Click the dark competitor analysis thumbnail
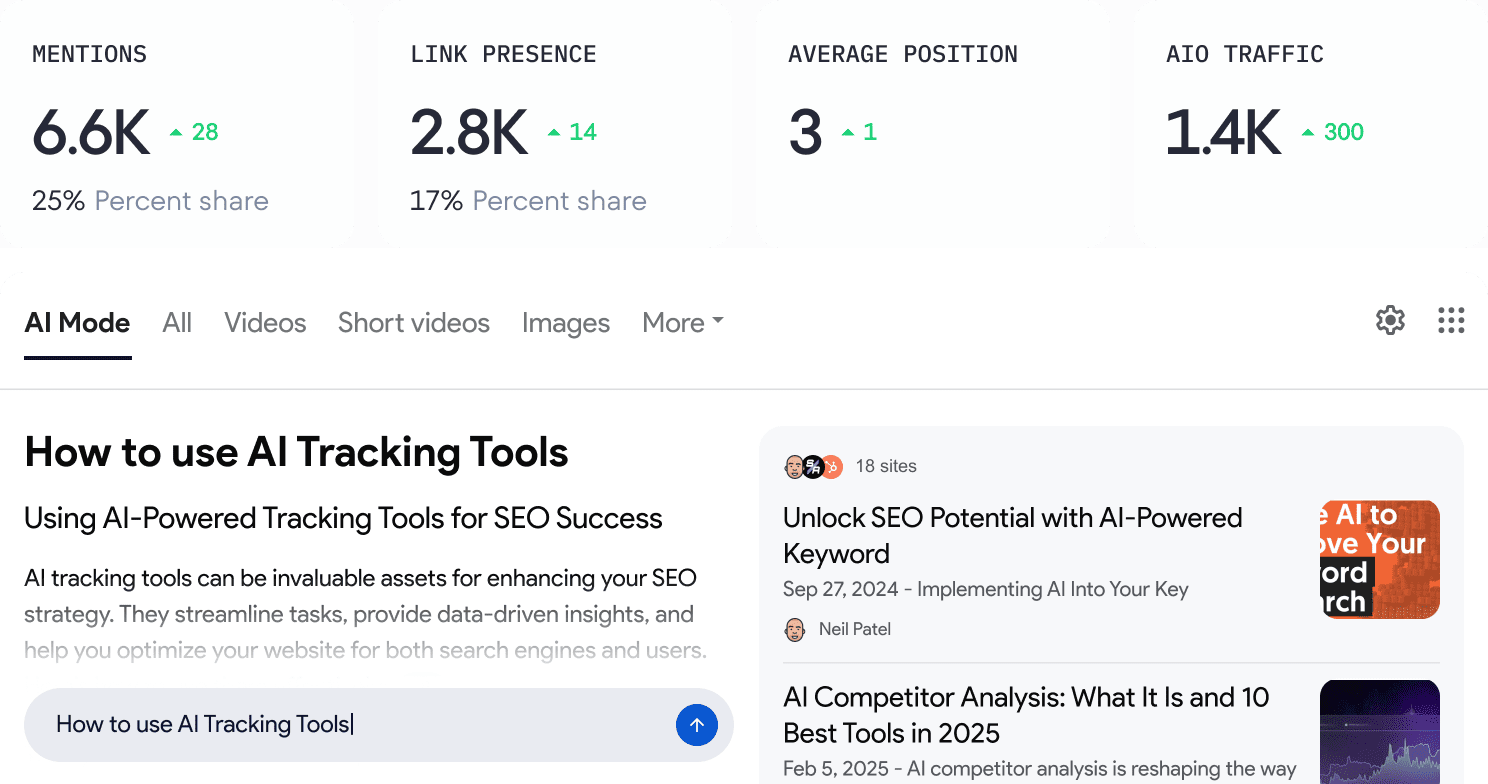This screenshot has width=1488, height=784. (1380, 732)
